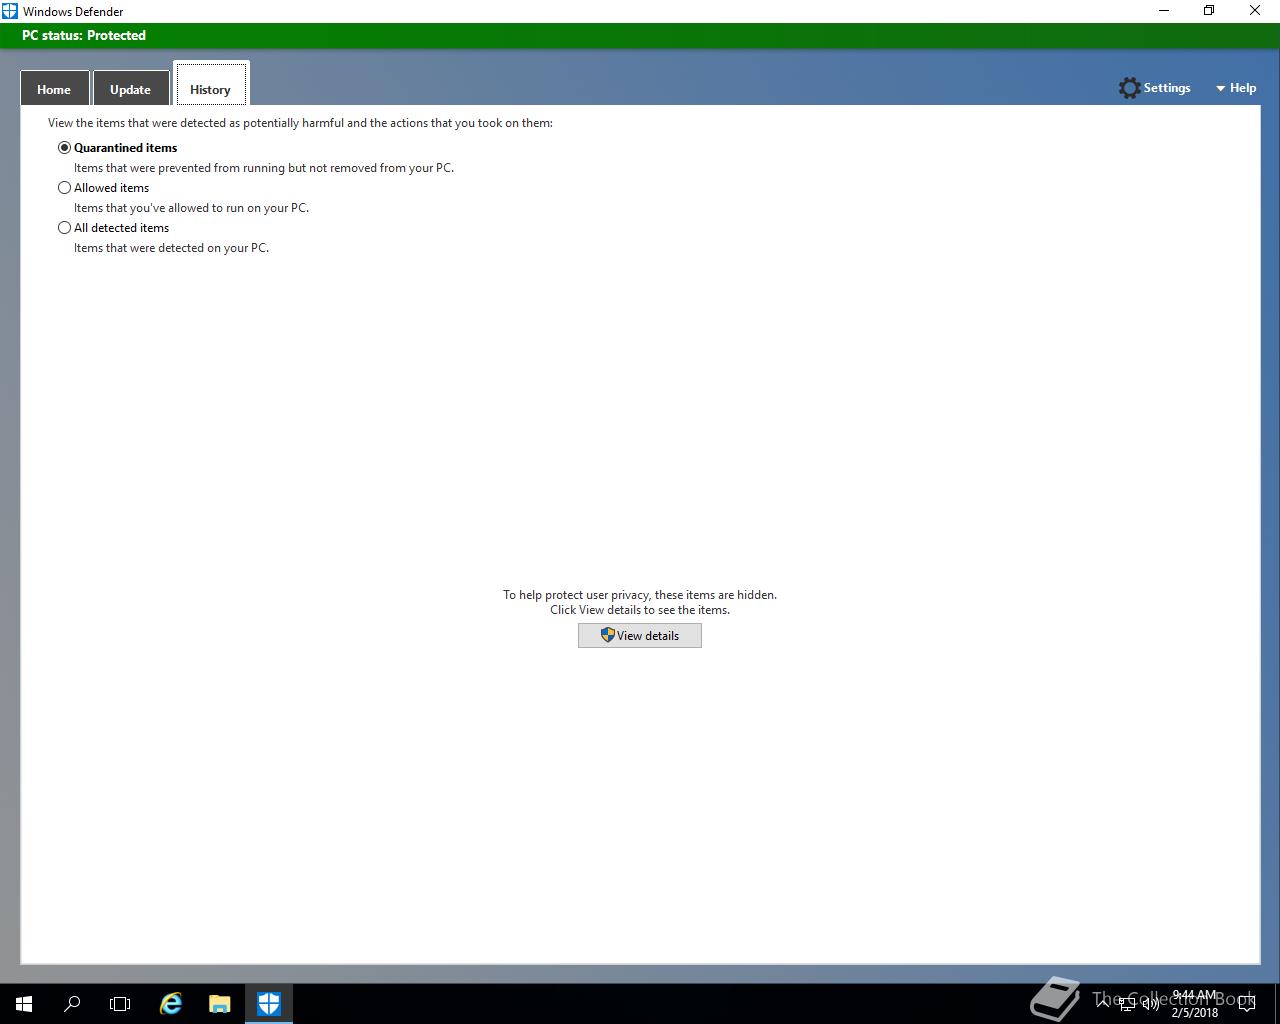
Task: Restore down the Windows Defender window
Action: coord(1209,11)
